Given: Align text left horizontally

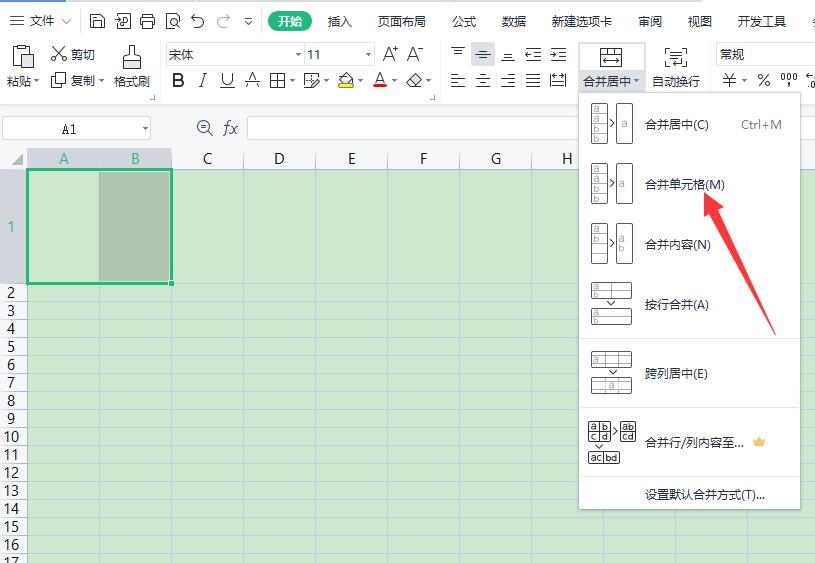Looking at the screenshot, I should 458,80.
